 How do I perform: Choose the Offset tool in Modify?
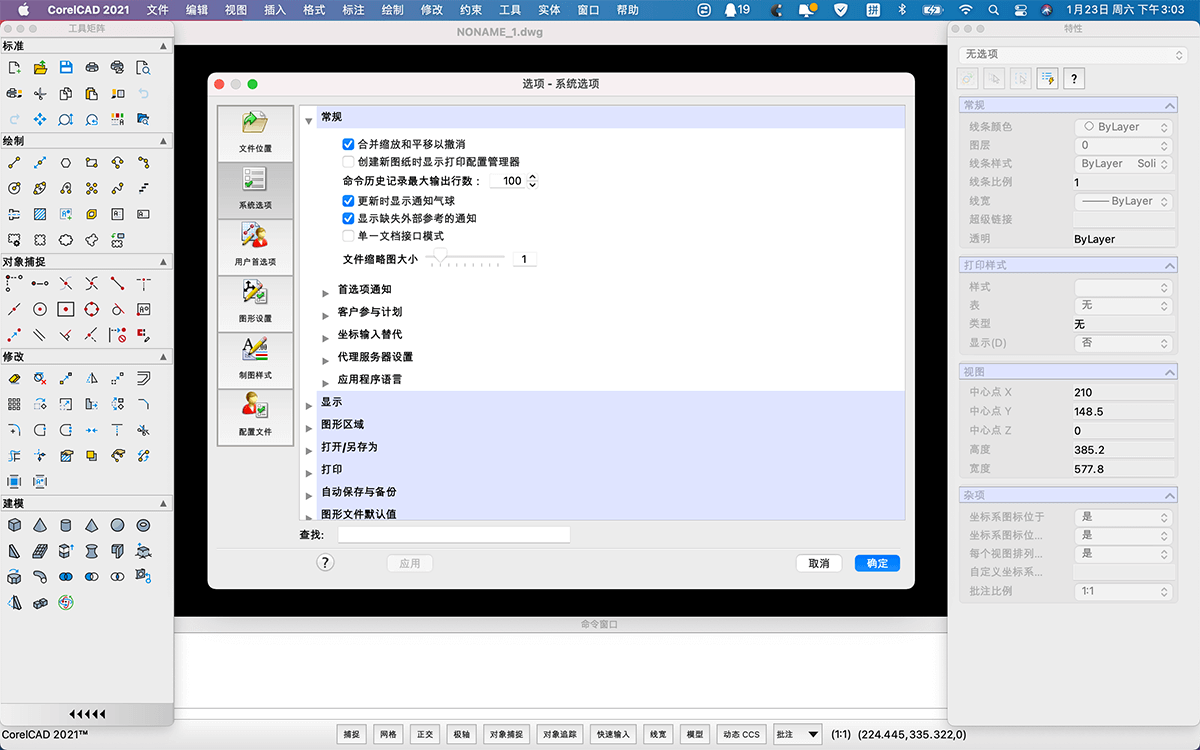click(144, 378)
